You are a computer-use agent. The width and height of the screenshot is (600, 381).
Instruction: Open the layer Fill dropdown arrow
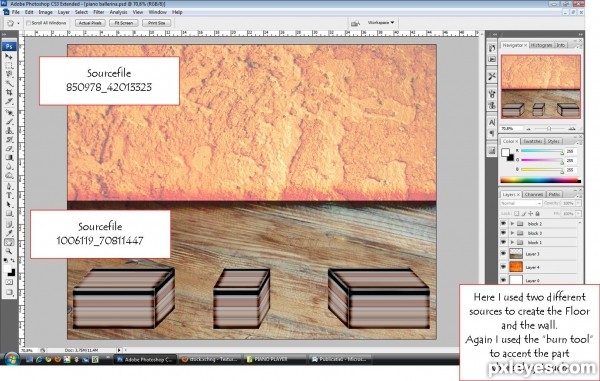[578, 213]
